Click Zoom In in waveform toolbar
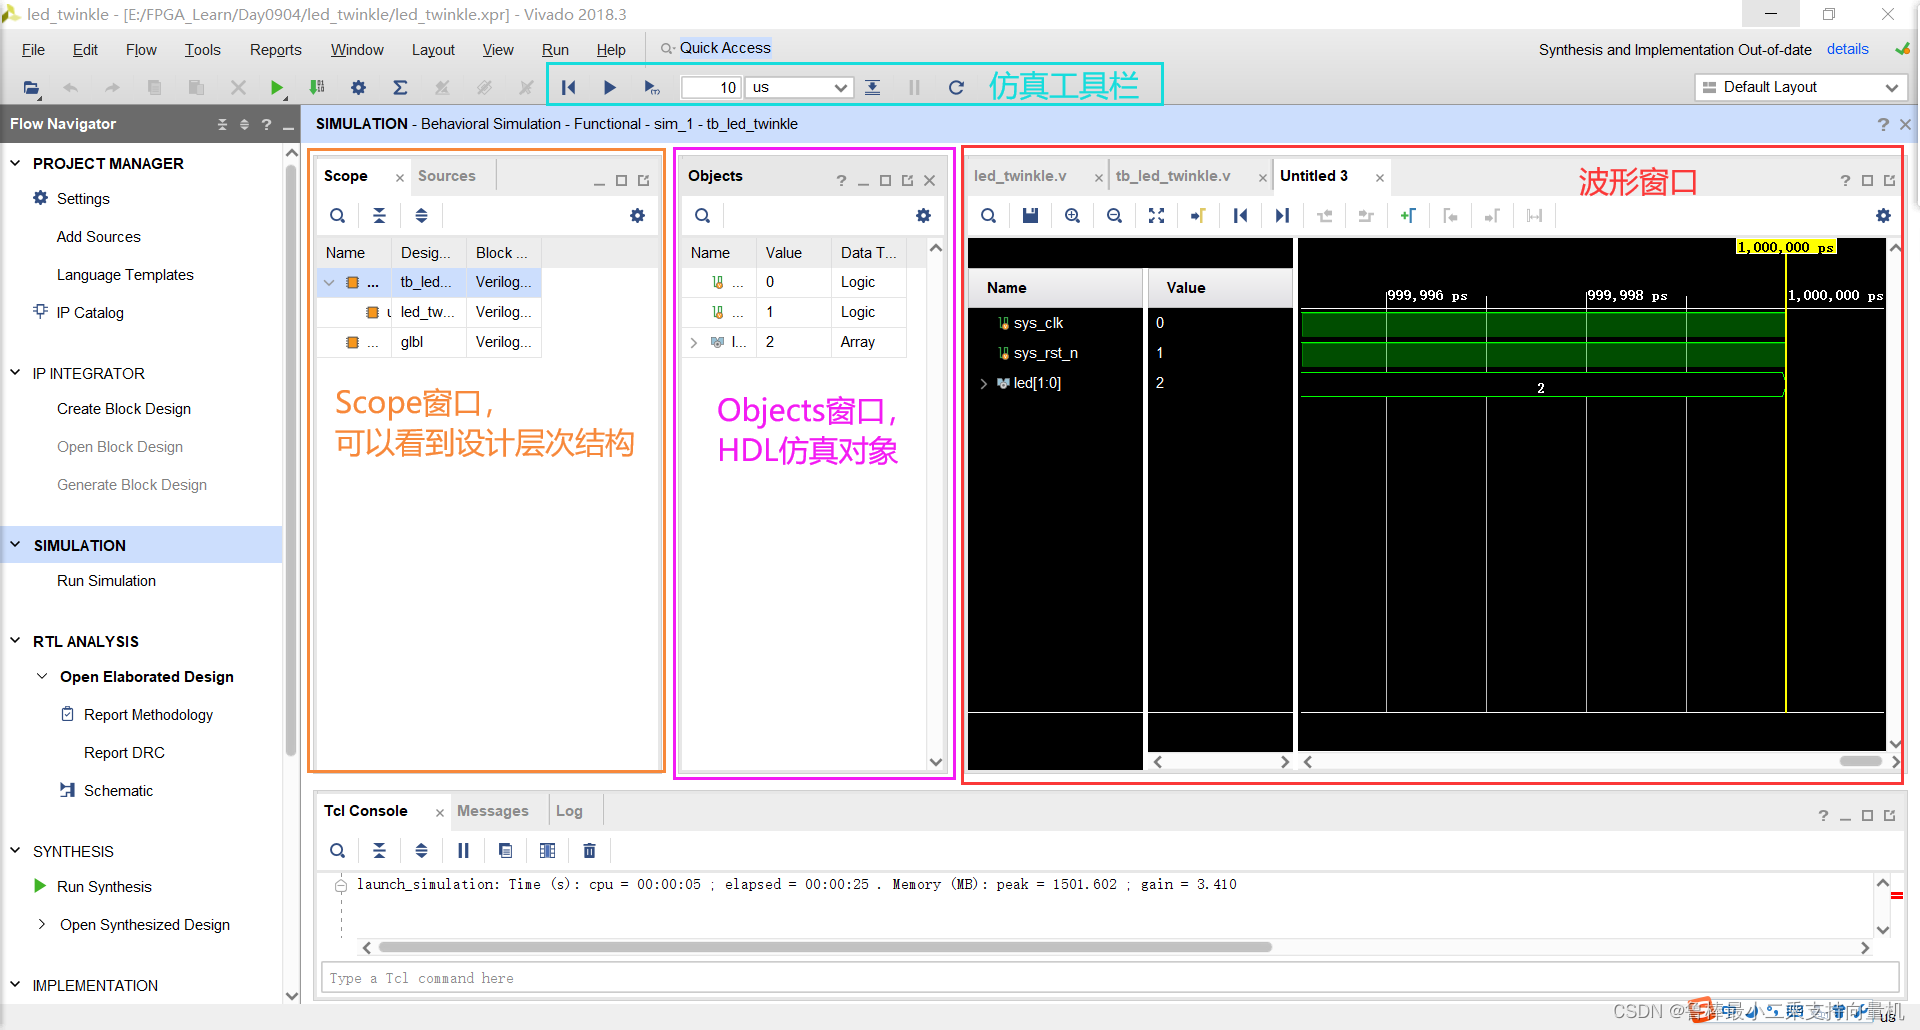The height and width of the screenshot is (1030, 1920). click(1072, 216)
